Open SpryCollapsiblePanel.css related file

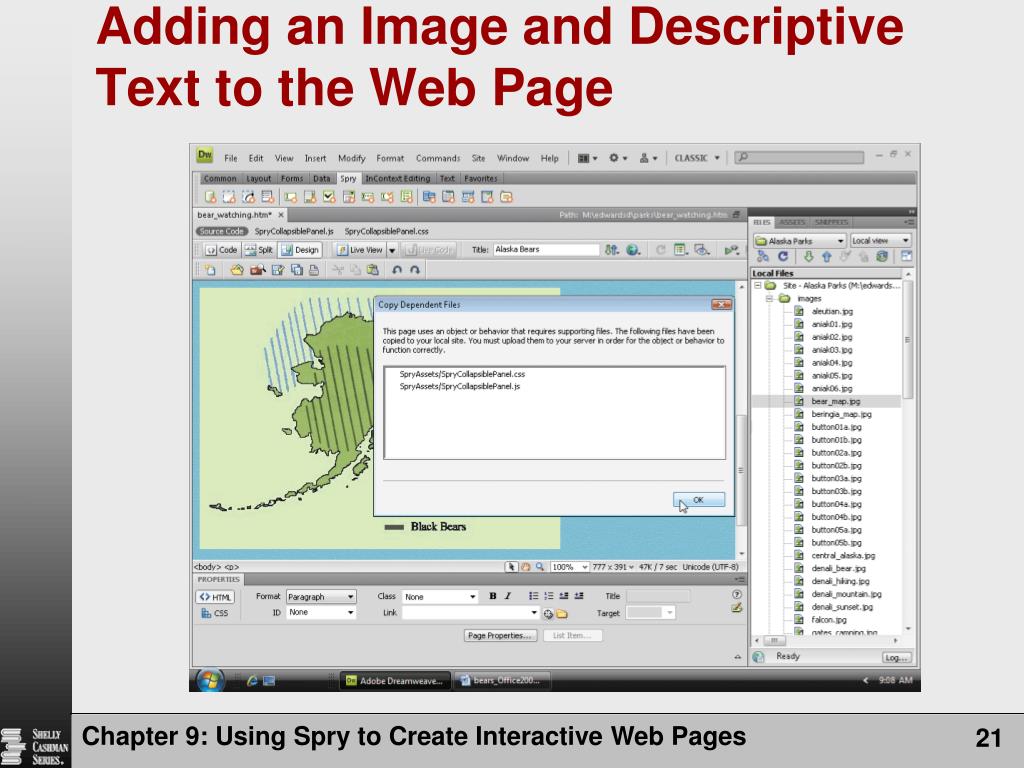pos(387,231)
